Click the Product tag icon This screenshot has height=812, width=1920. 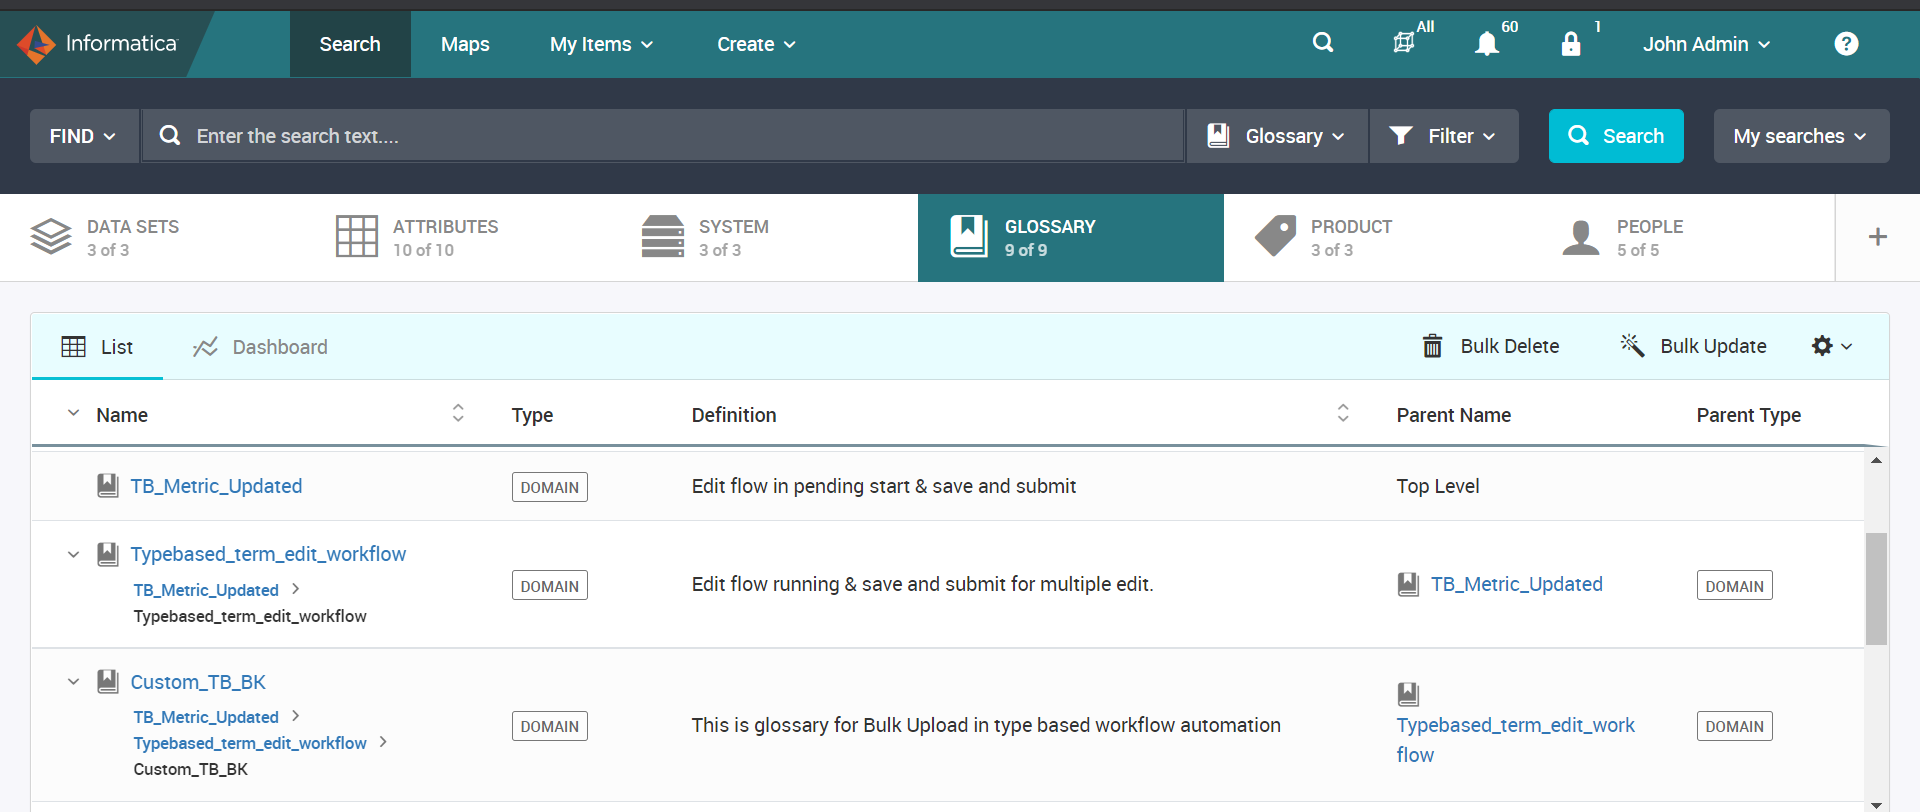1275,237
